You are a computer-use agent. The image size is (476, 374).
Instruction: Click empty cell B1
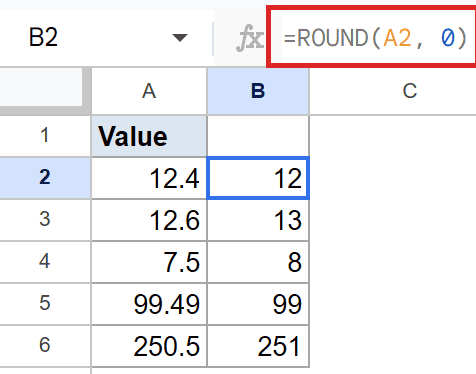click(258, 136)
